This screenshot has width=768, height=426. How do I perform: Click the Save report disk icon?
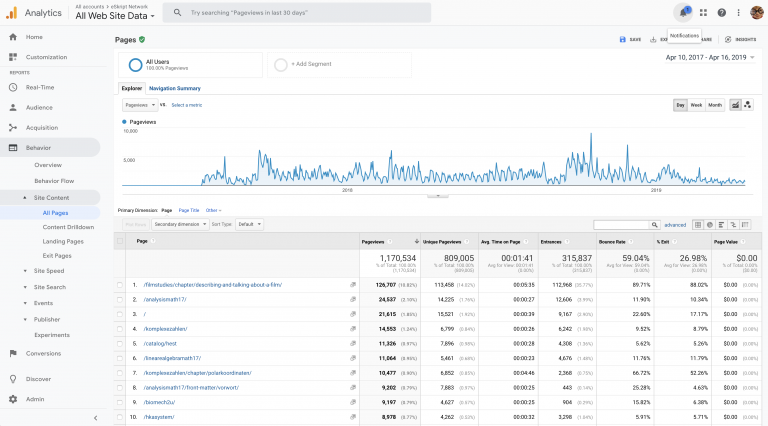coord(623,39)
